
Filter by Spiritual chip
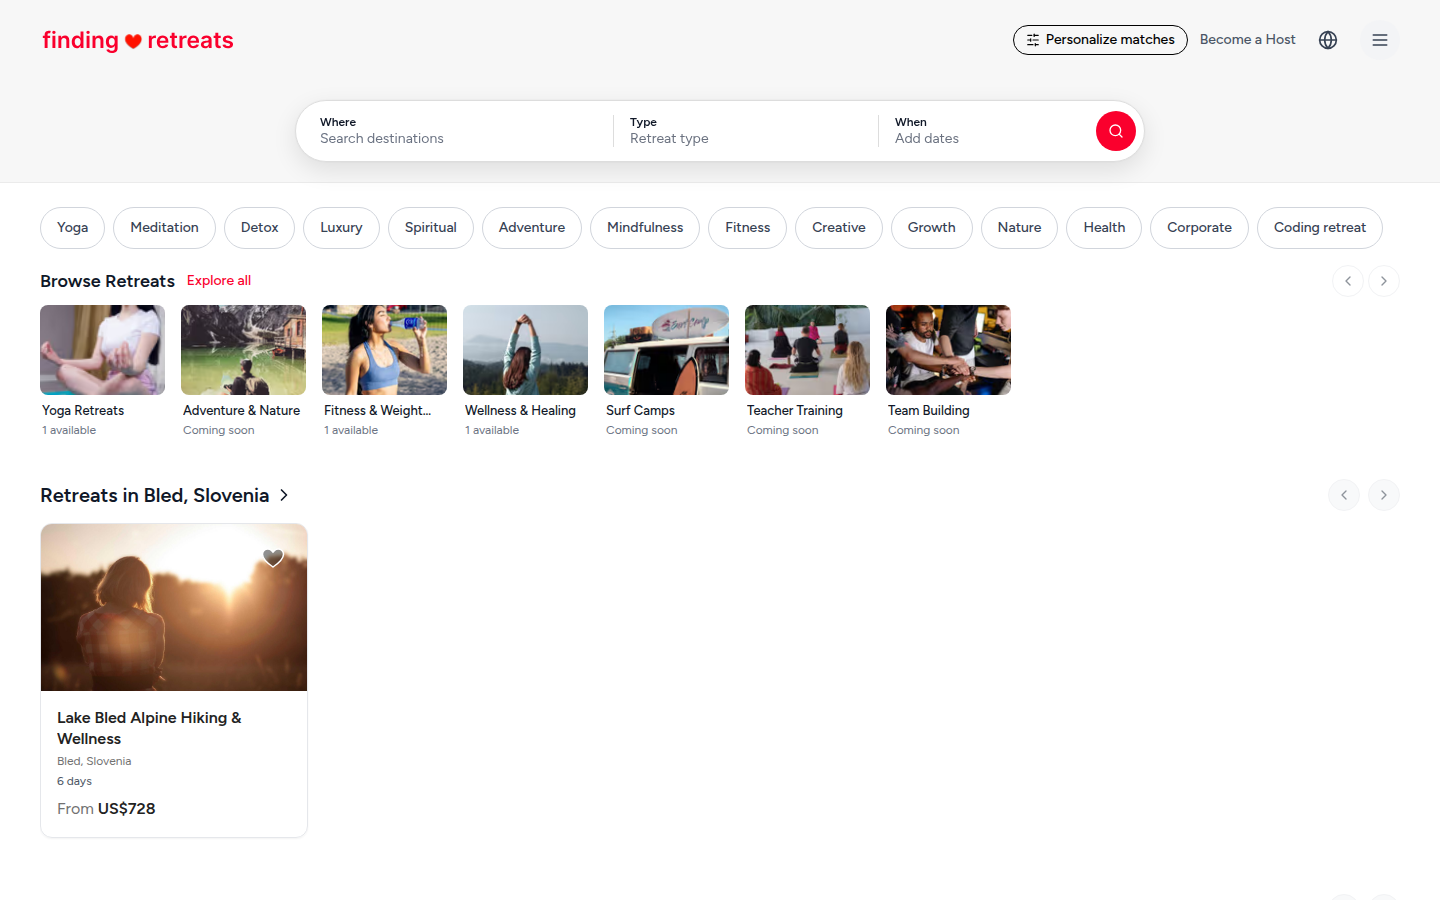pos(431,228)
